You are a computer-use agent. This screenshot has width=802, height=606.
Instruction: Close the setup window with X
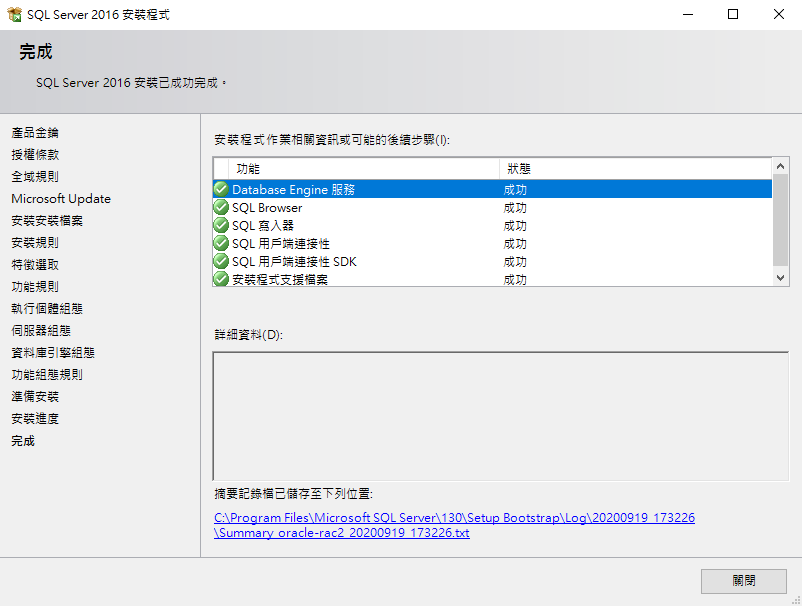[778, 14]
